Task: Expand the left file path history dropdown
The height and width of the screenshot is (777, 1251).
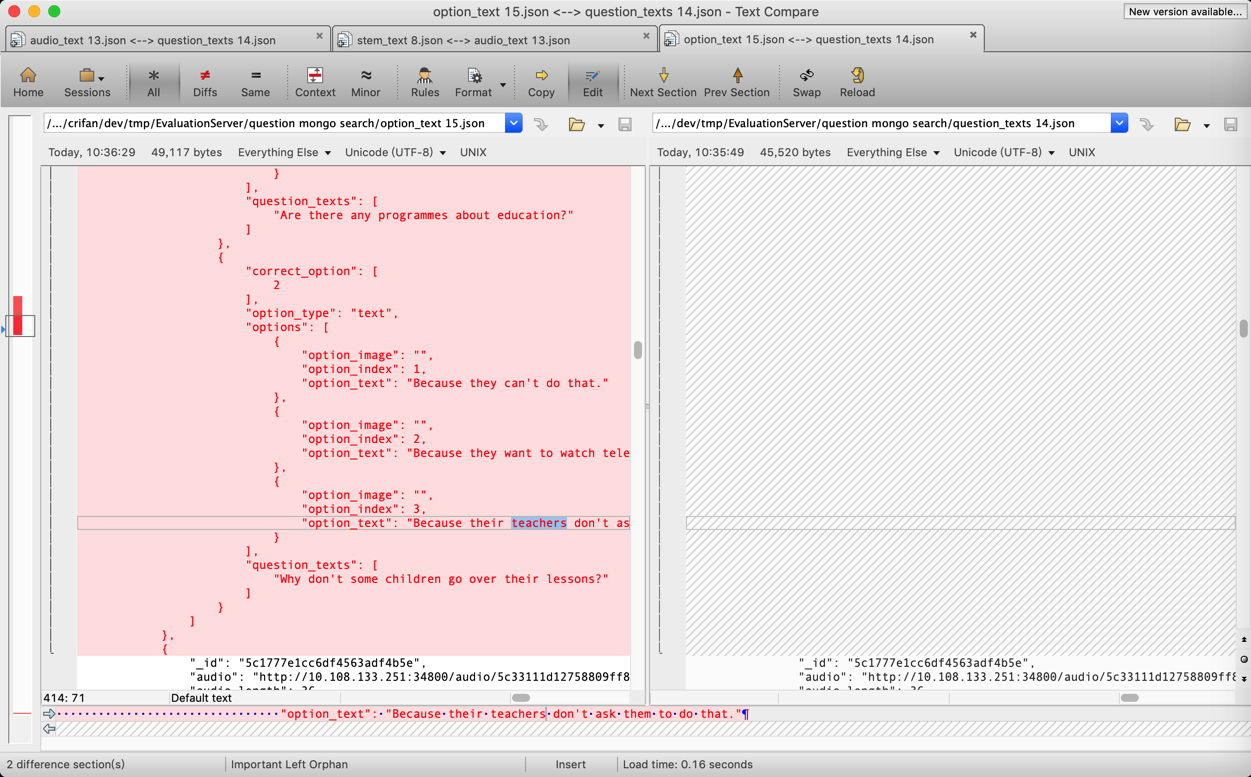Action: click(x=513, y=123)
